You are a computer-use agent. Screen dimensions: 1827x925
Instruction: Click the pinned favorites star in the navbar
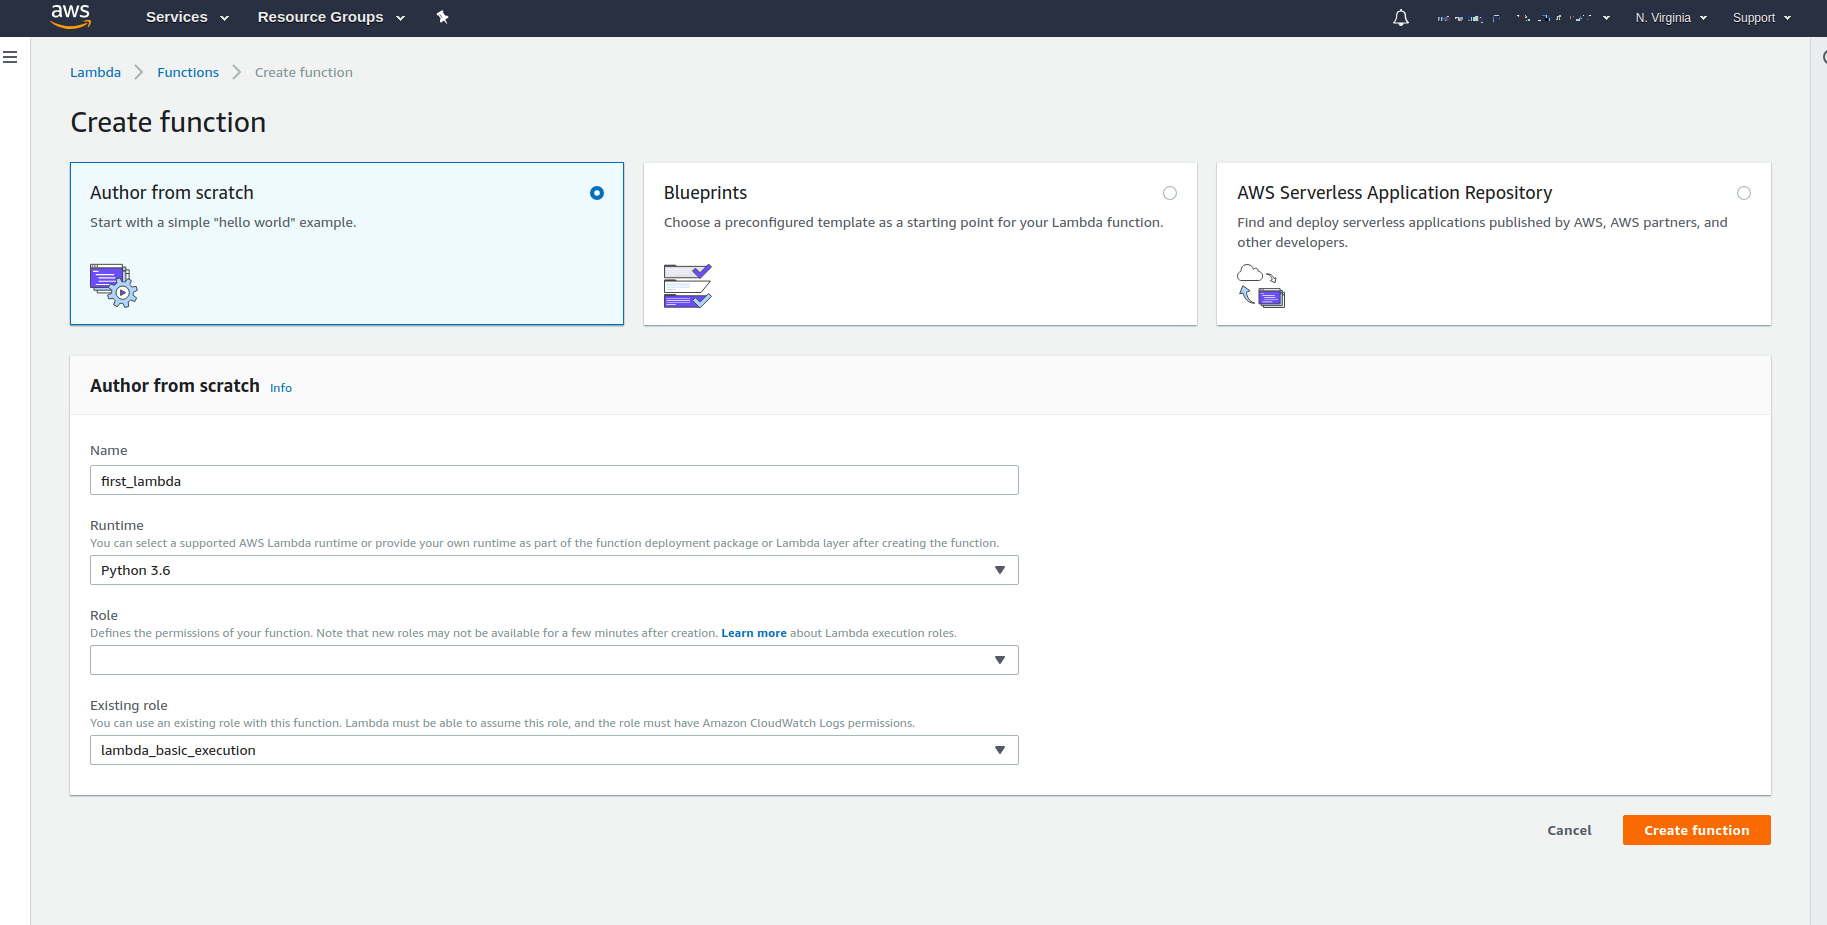(443, 17)
